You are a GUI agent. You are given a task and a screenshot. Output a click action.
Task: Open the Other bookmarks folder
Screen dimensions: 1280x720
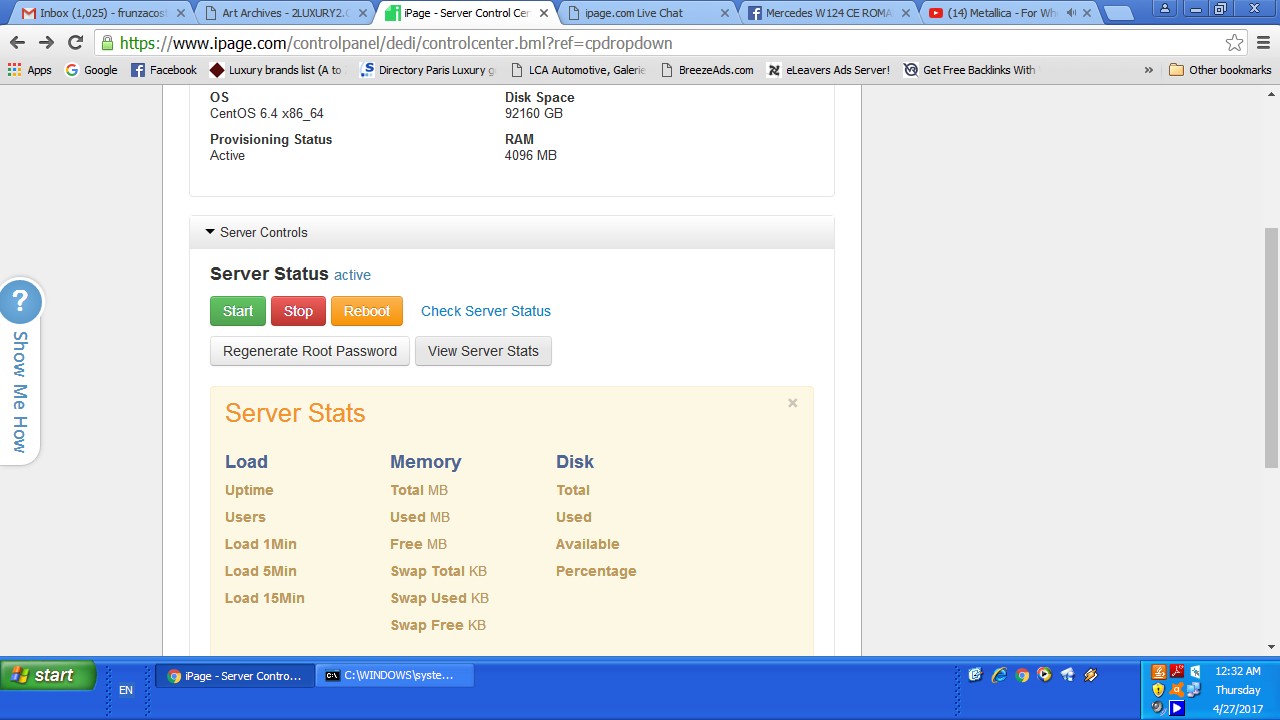tap(1220, 70)
